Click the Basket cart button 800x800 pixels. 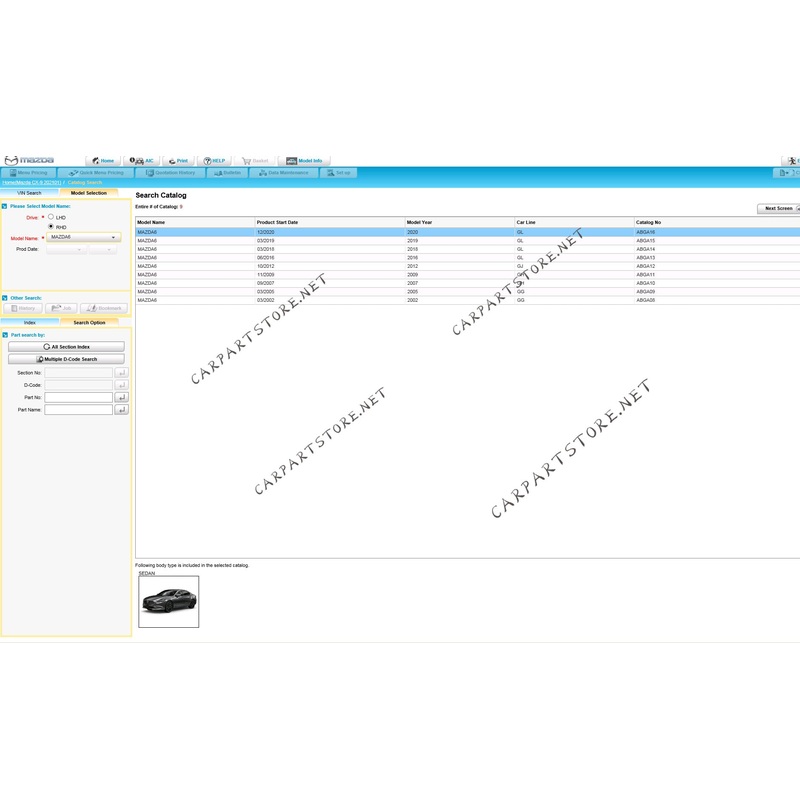coord(255,161)
